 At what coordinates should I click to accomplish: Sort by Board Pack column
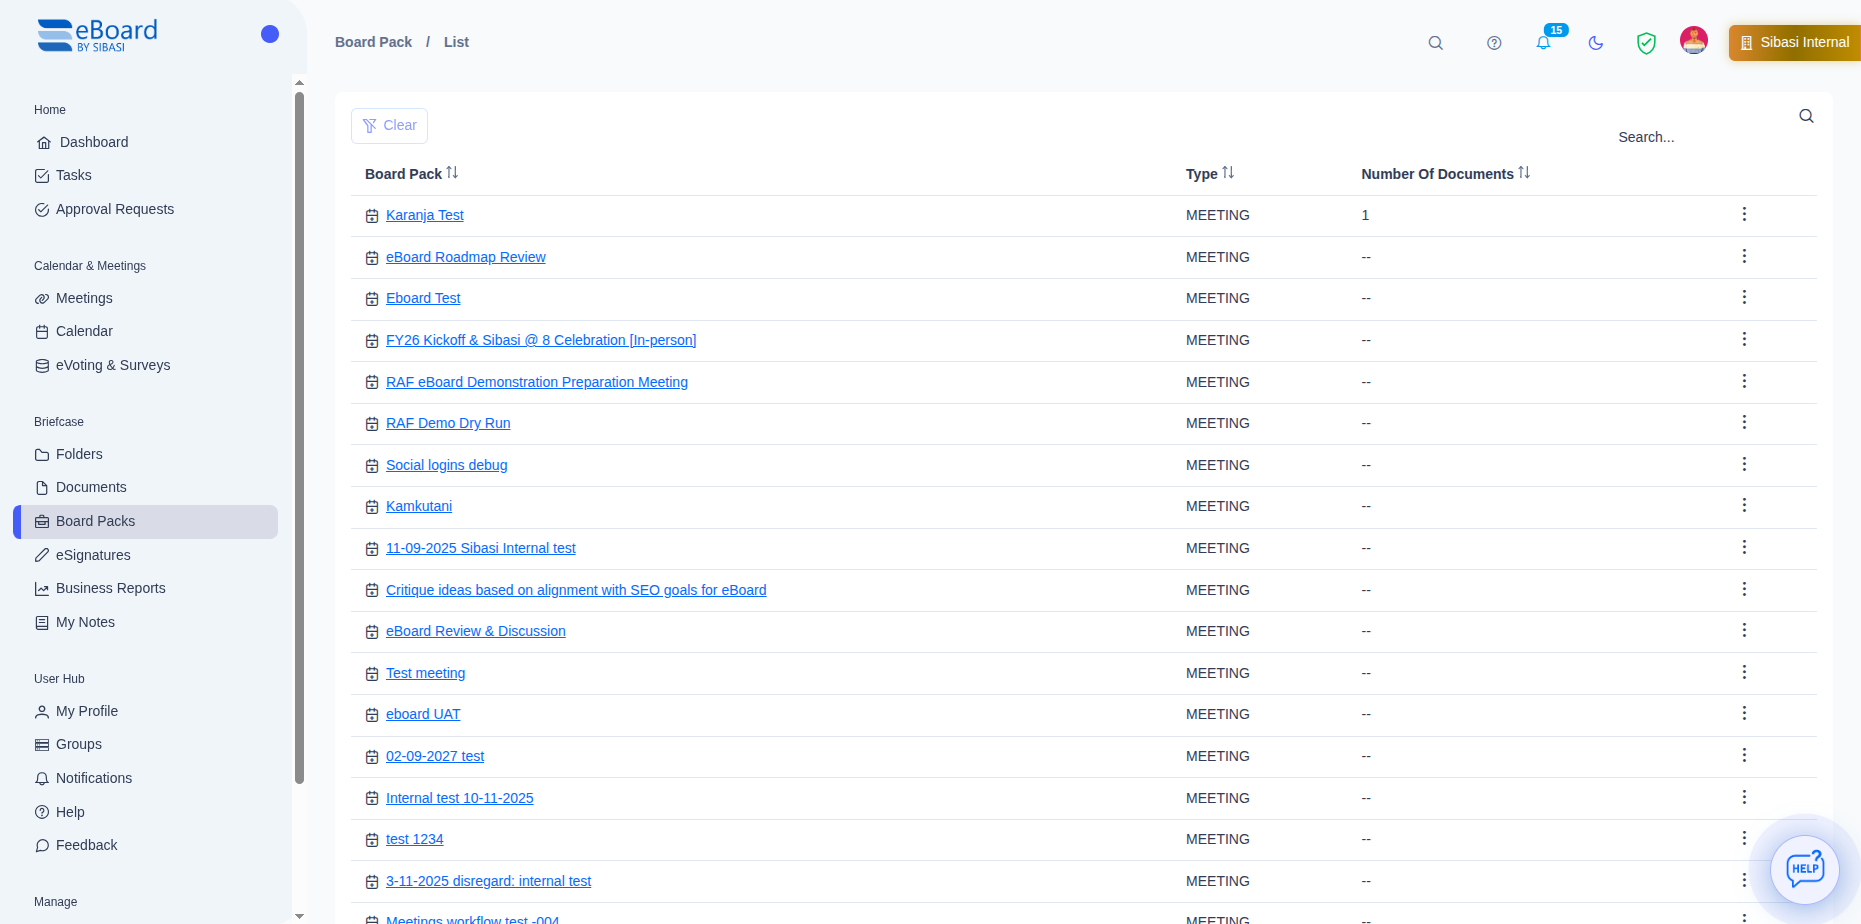pyautogui.click(x=452, y=173)
